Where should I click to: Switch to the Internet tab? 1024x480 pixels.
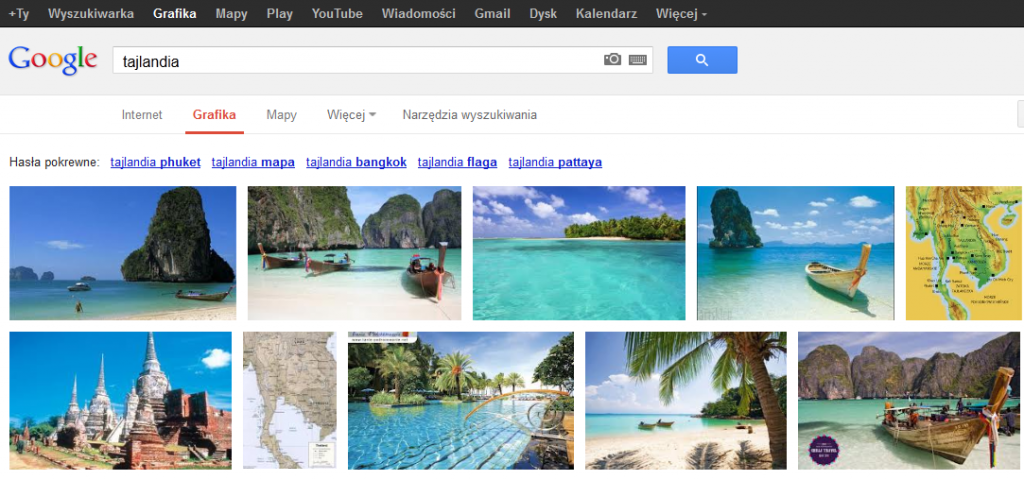[142, 115]
